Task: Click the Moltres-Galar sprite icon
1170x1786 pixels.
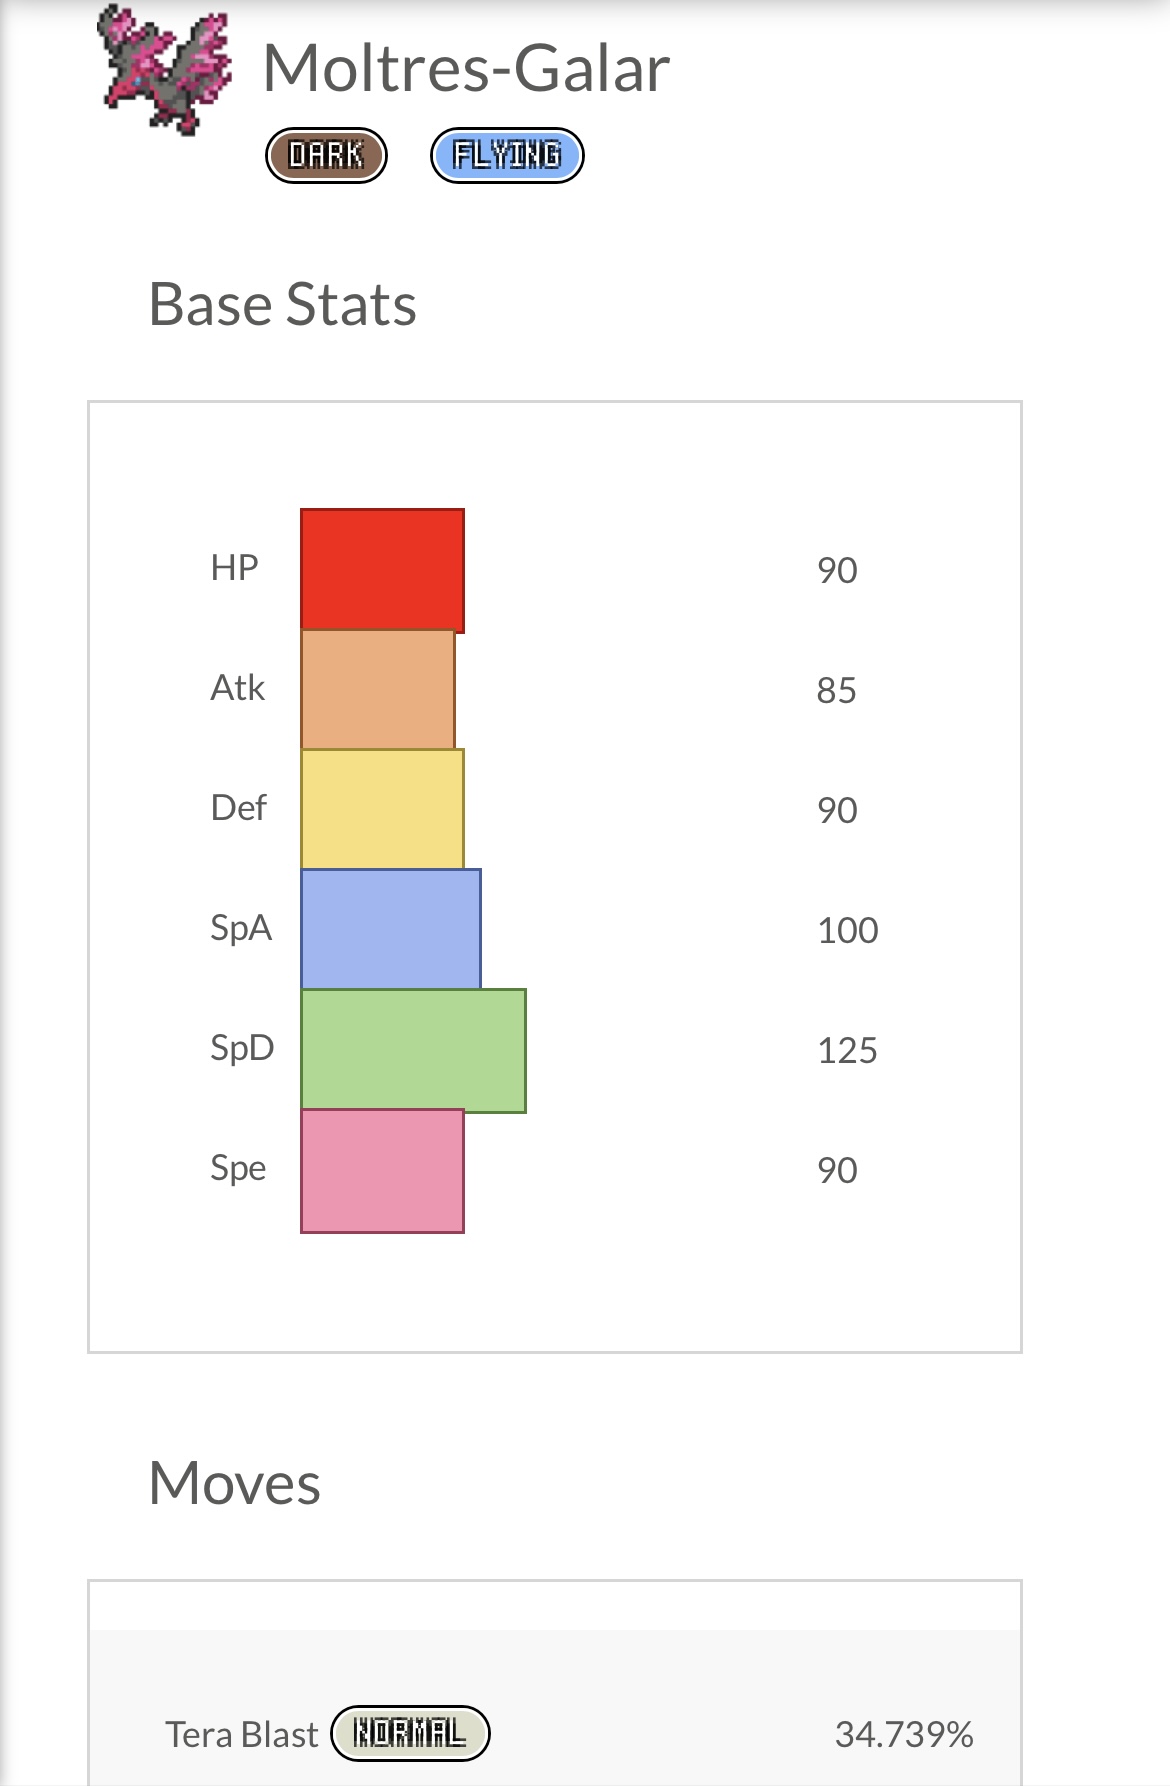Action: 166,70
